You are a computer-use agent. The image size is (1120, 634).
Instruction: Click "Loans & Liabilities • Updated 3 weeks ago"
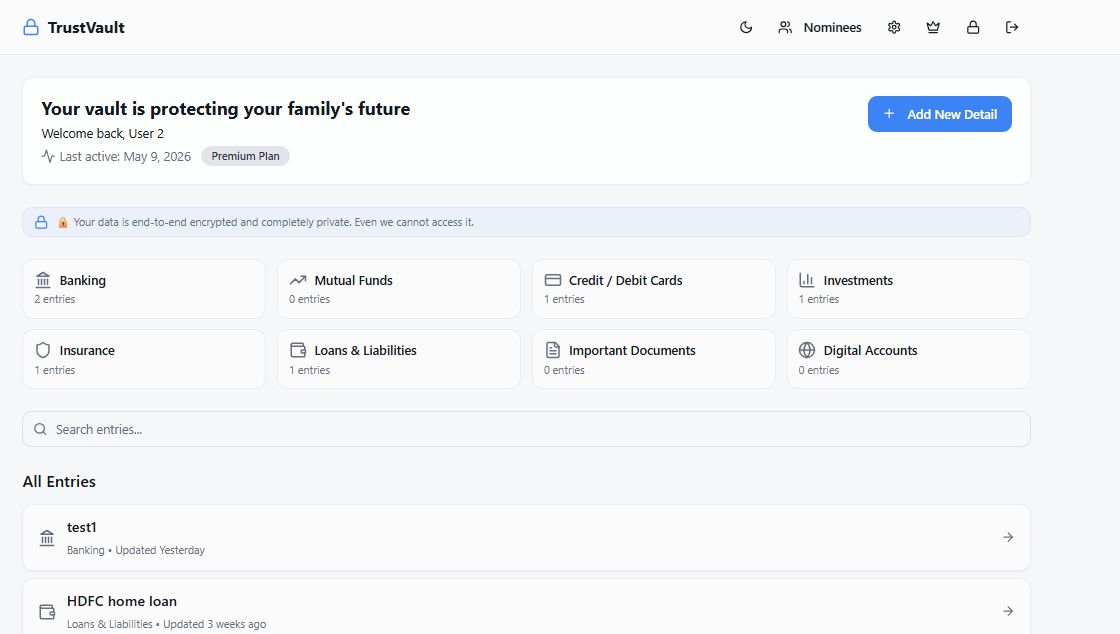click(166, 624)
